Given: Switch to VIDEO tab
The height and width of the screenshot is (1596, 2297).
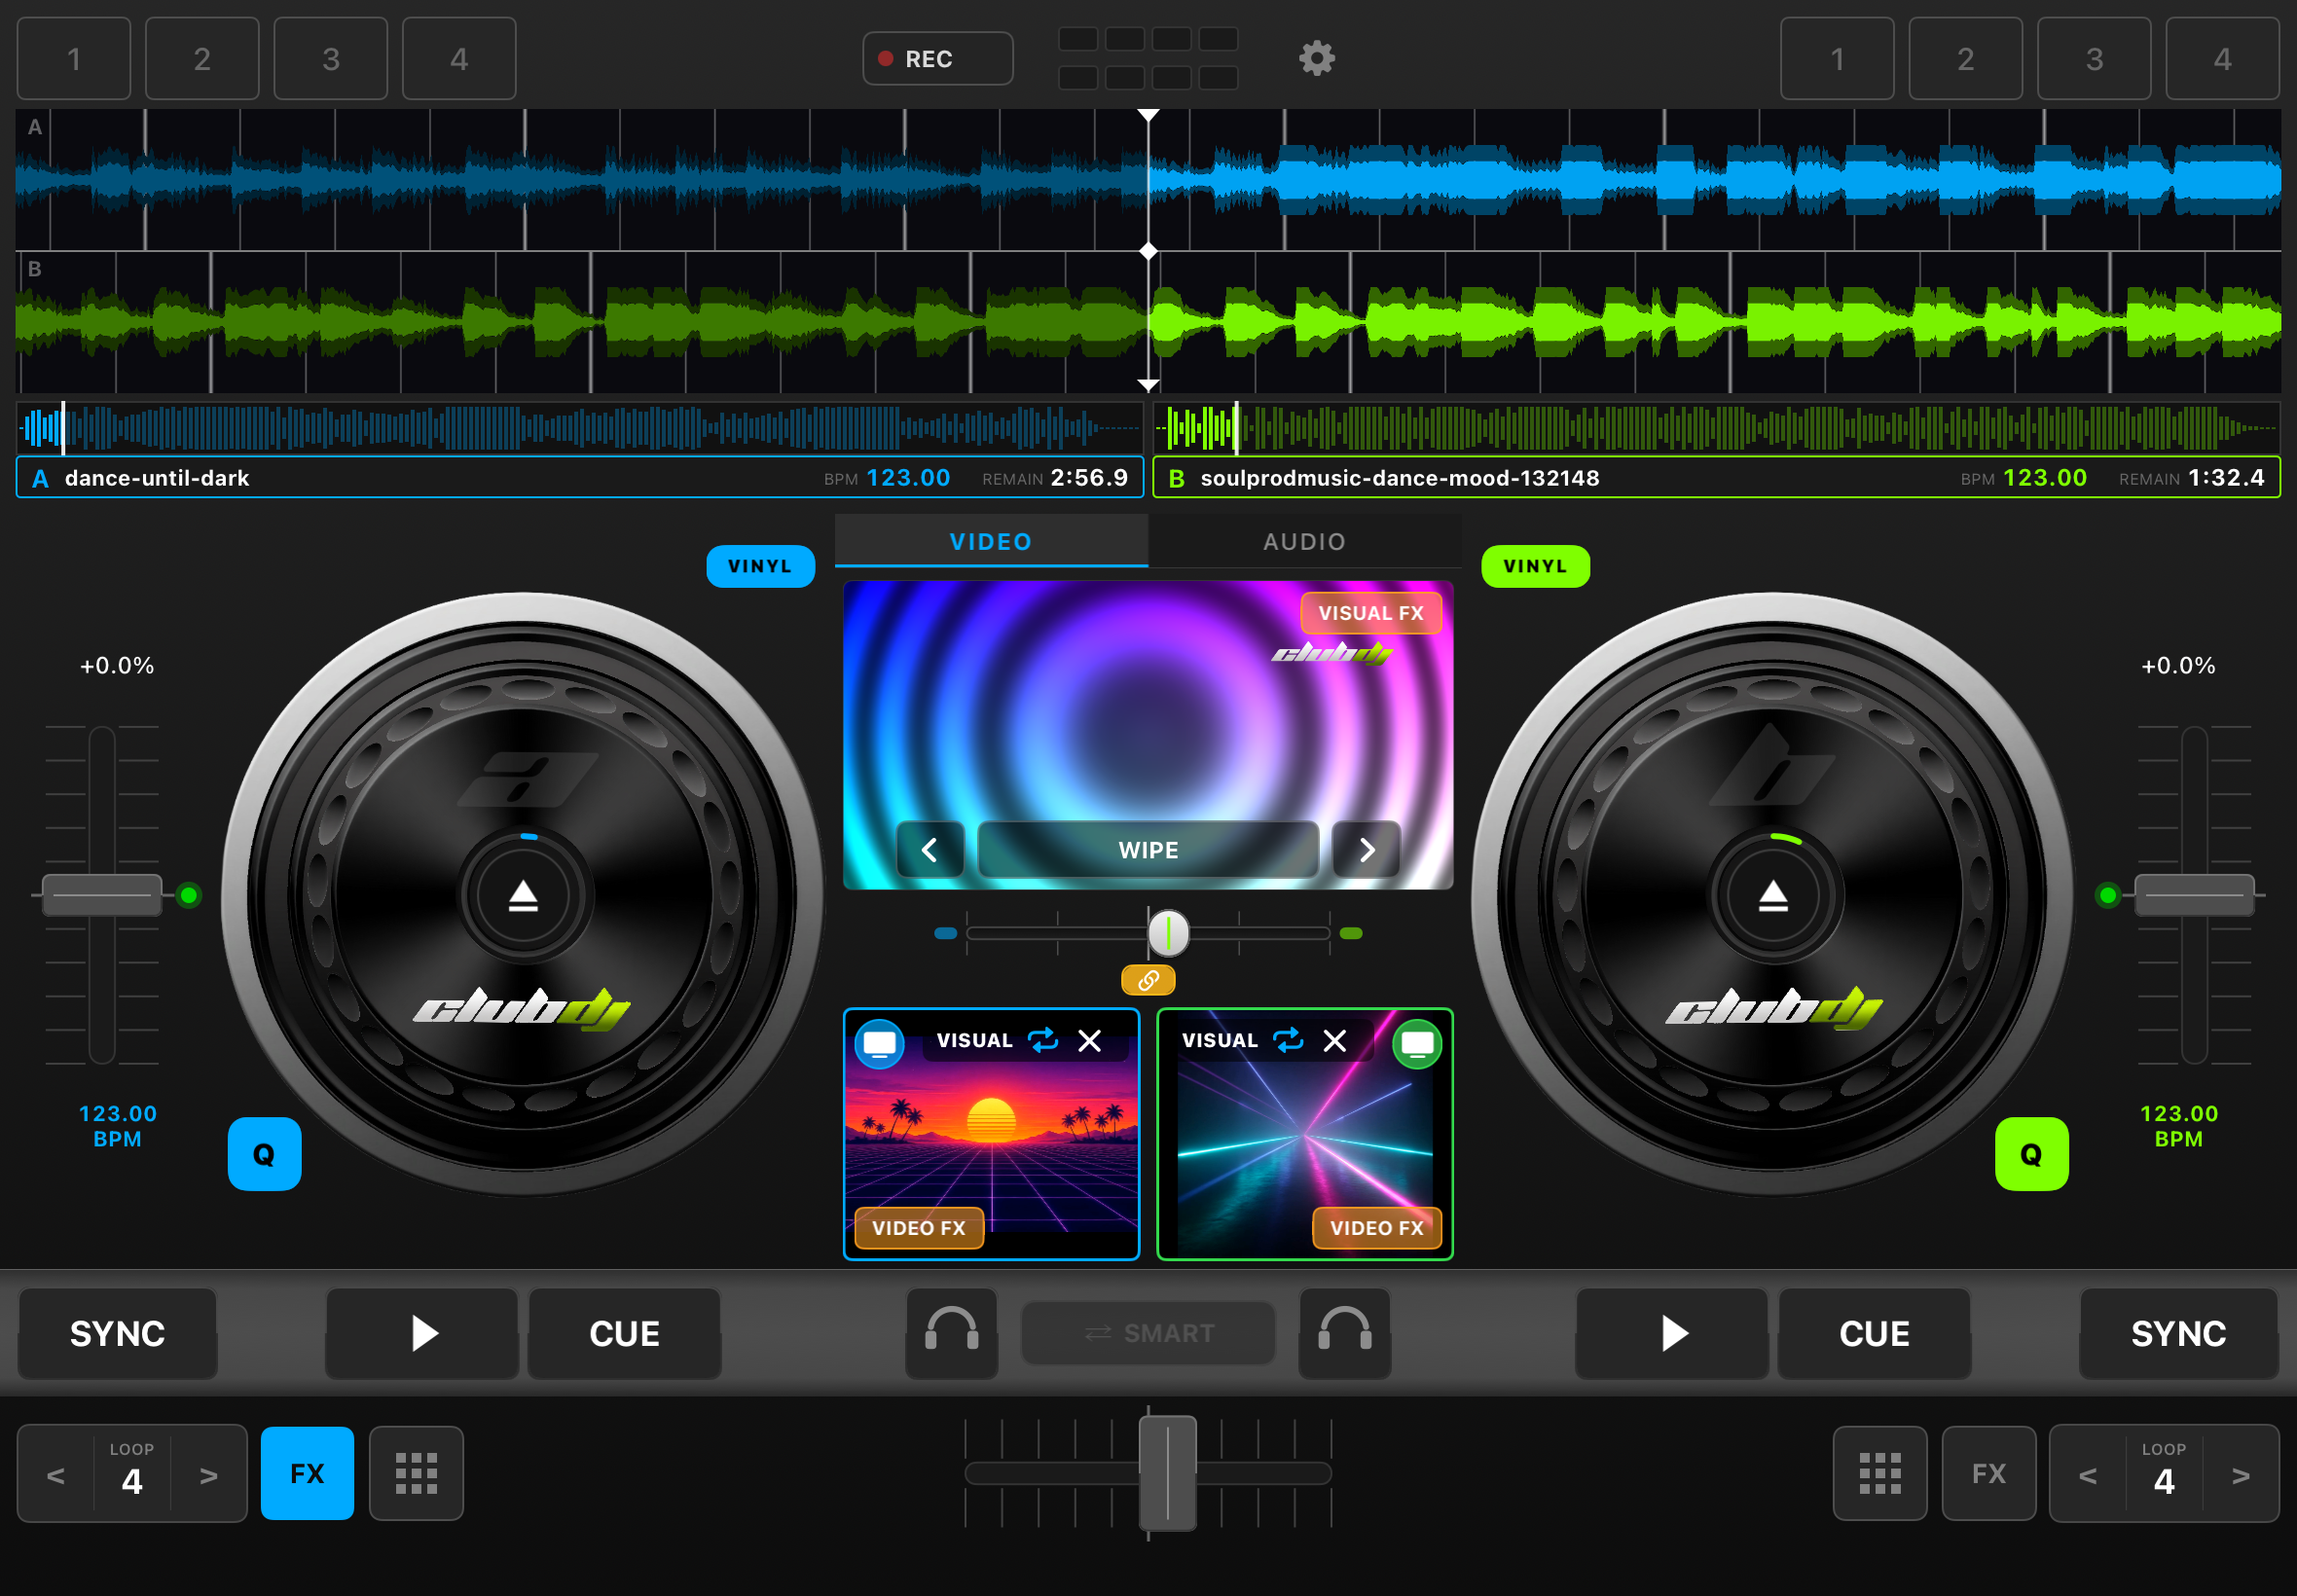Looking at the screenshot, I should point(991,541).
